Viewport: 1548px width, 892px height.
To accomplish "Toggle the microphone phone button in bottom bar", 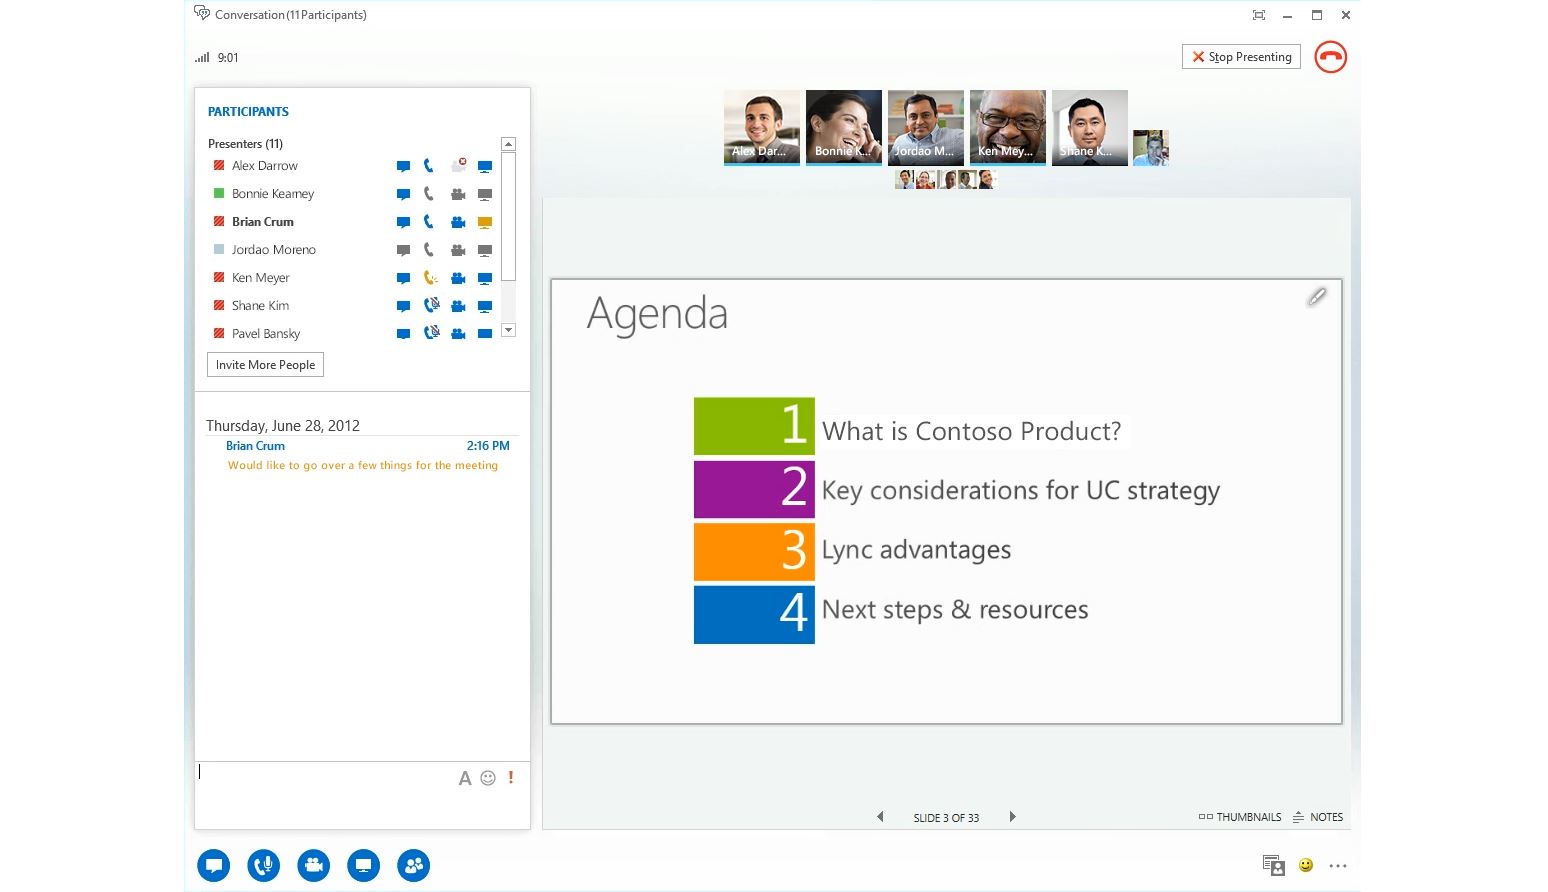I will point(264,866).
